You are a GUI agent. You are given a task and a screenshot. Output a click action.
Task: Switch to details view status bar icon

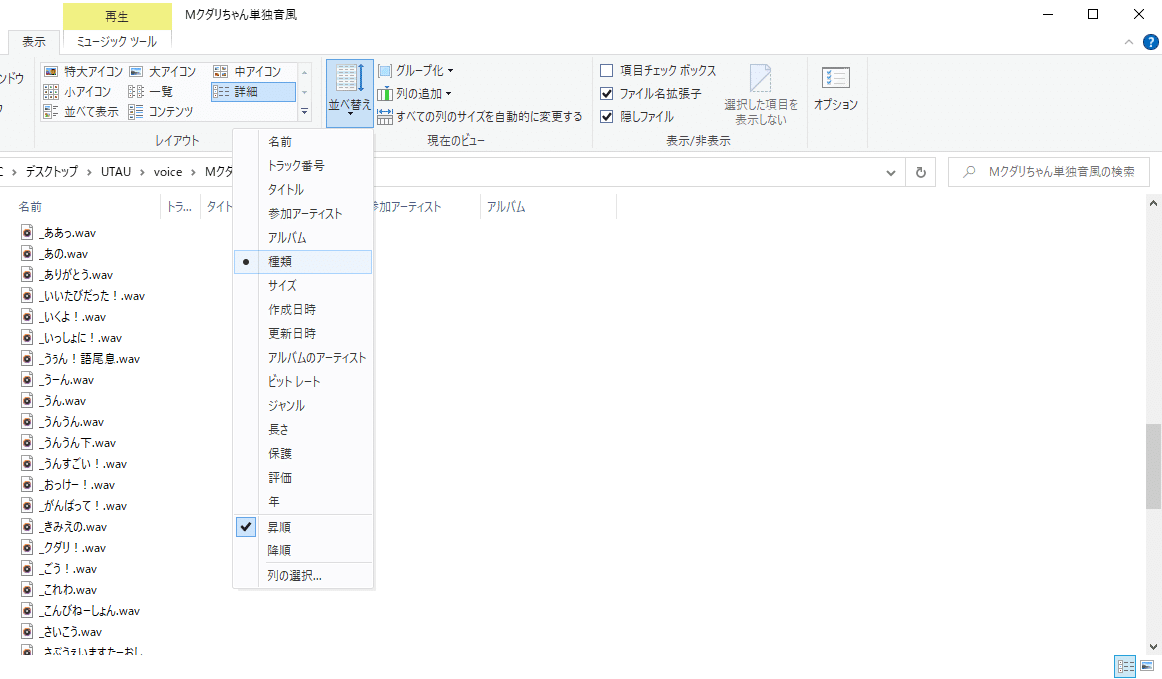click(x=1125, y=666)
